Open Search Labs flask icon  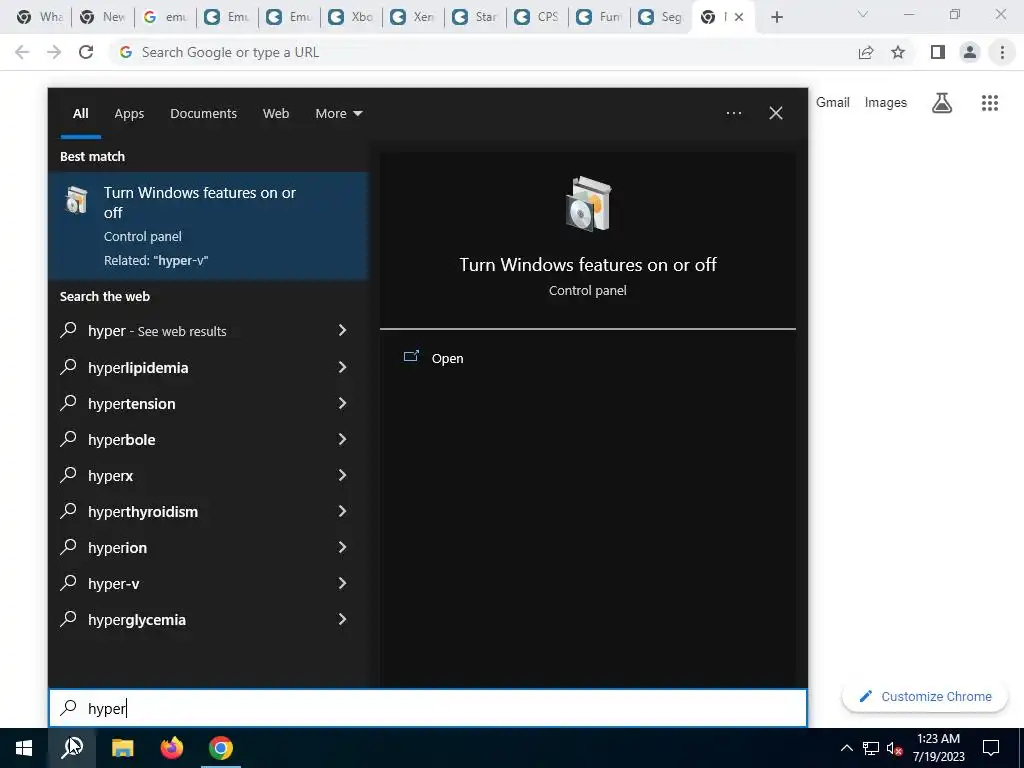point(942,103)
